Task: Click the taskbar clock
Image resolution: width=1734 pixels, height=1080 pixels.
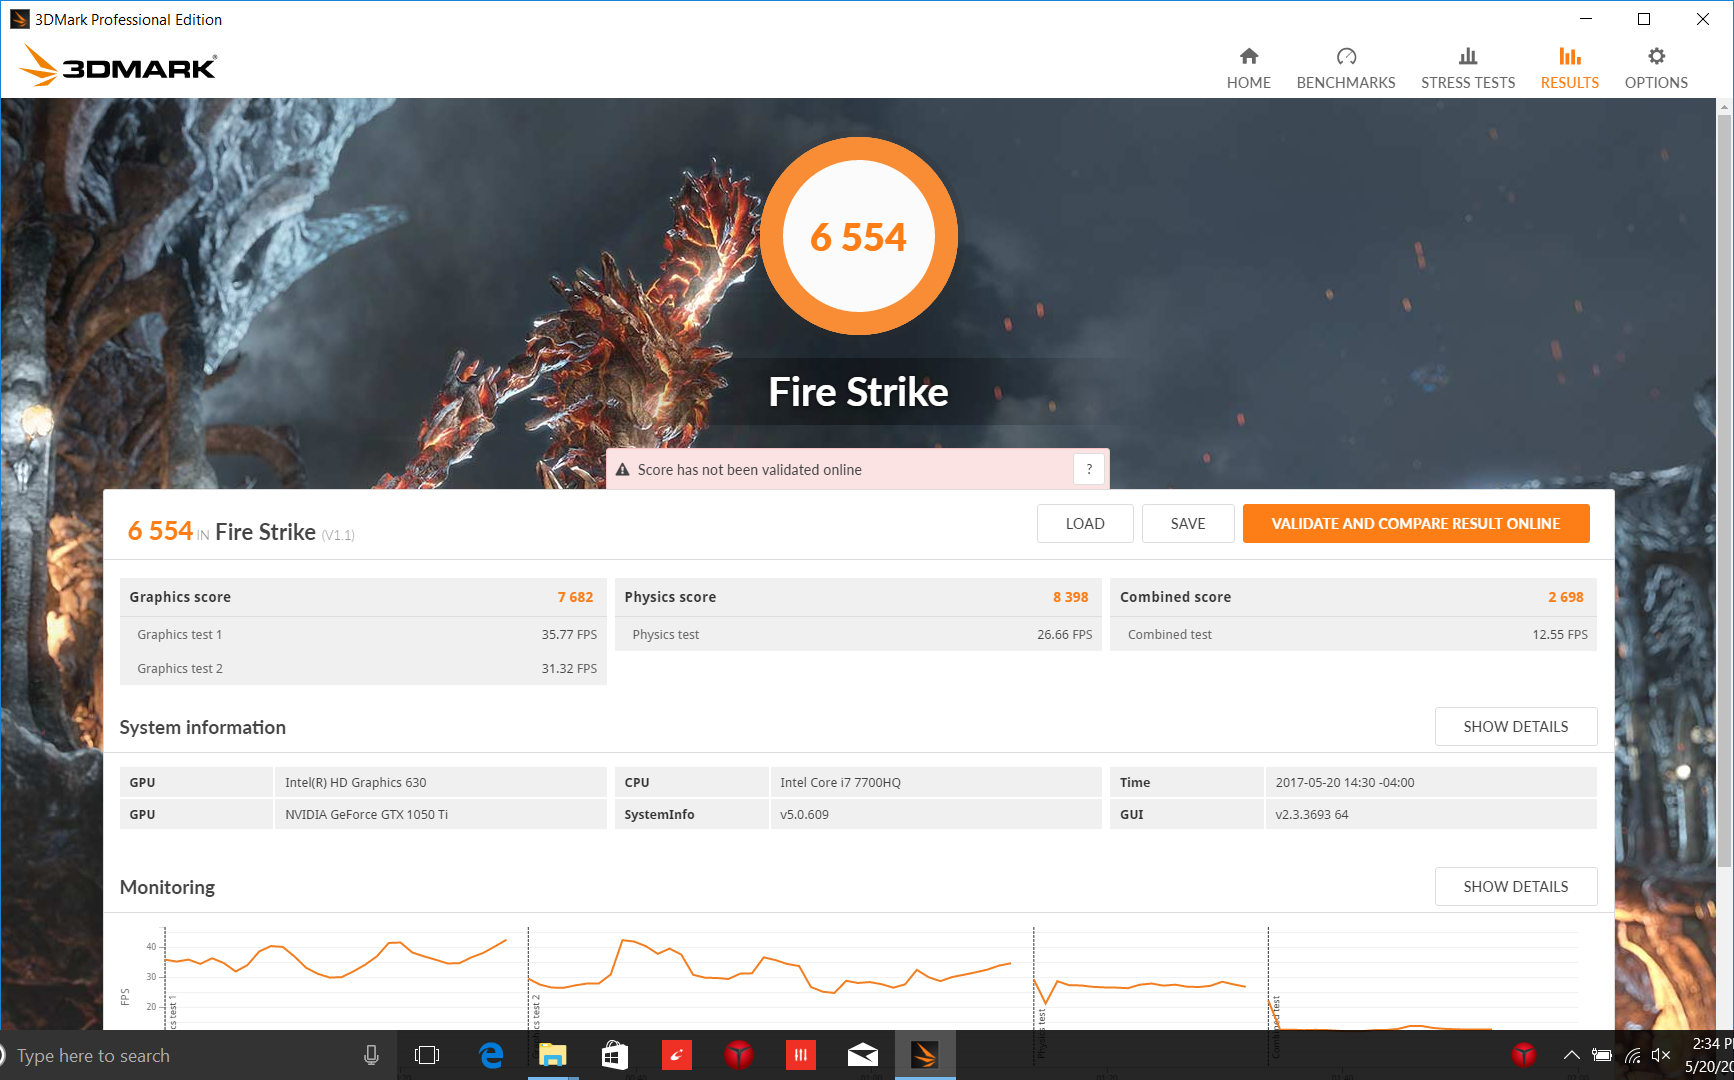Action: 1709,1055
